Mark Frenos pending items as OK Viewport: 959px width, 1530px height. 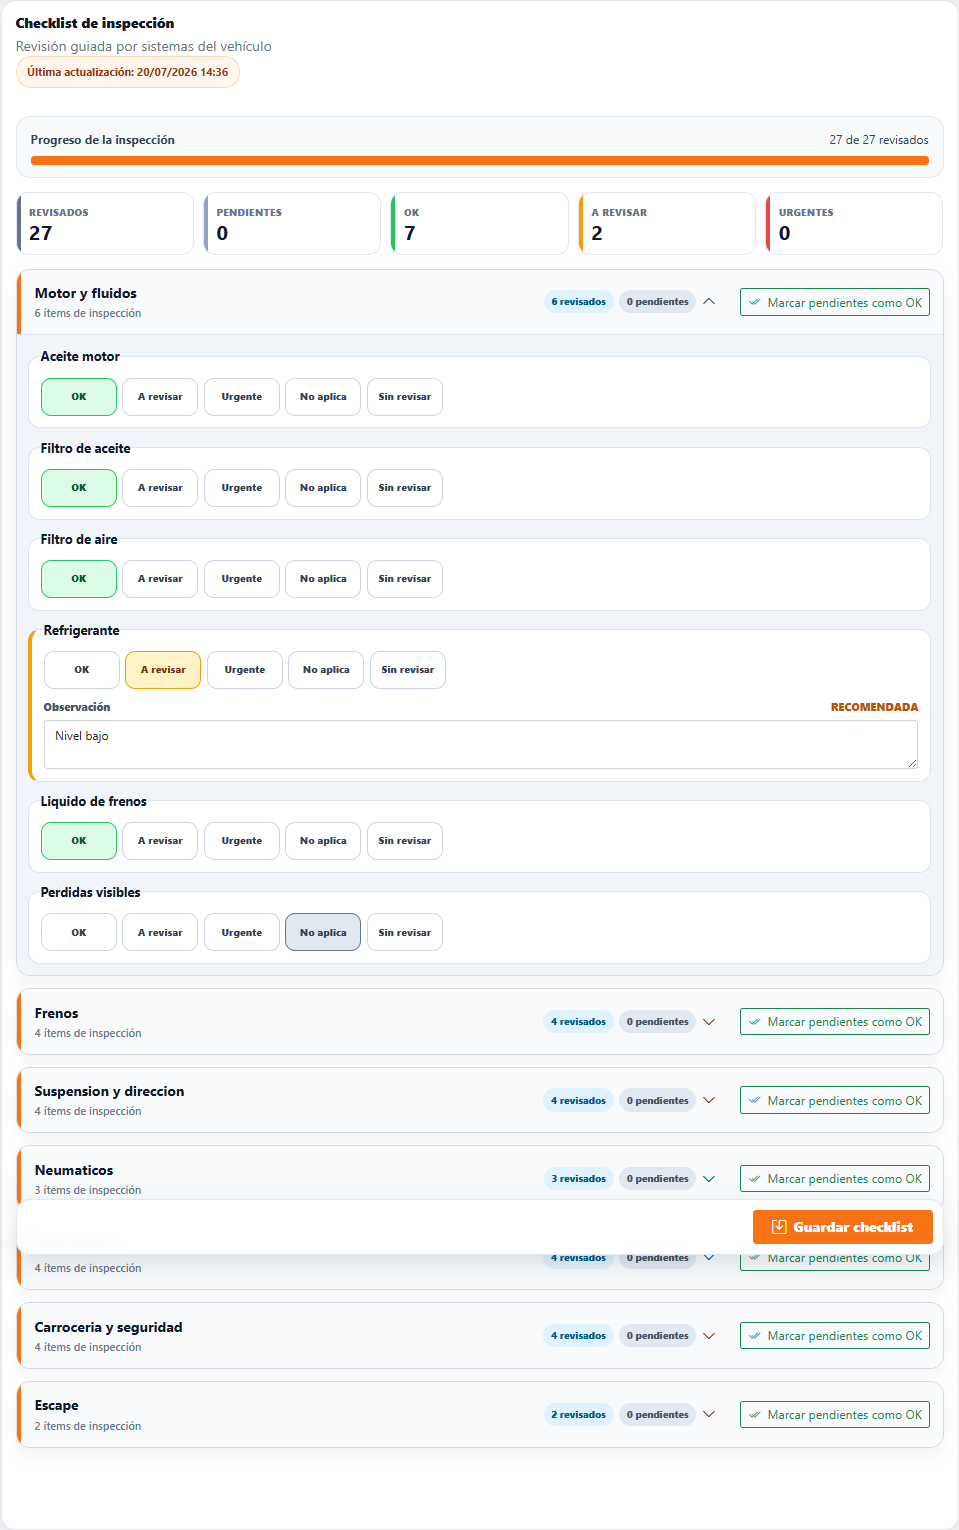tap(835, 1022)
